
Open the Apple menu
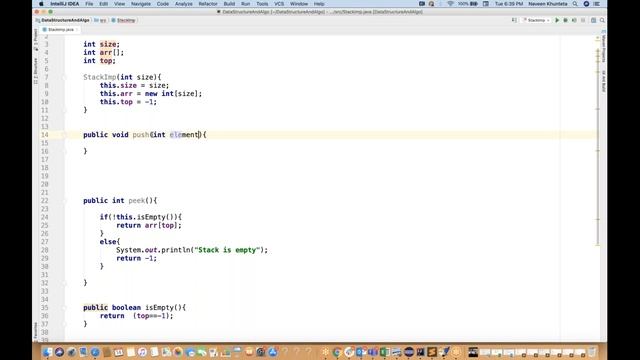(x=41, y=4)
